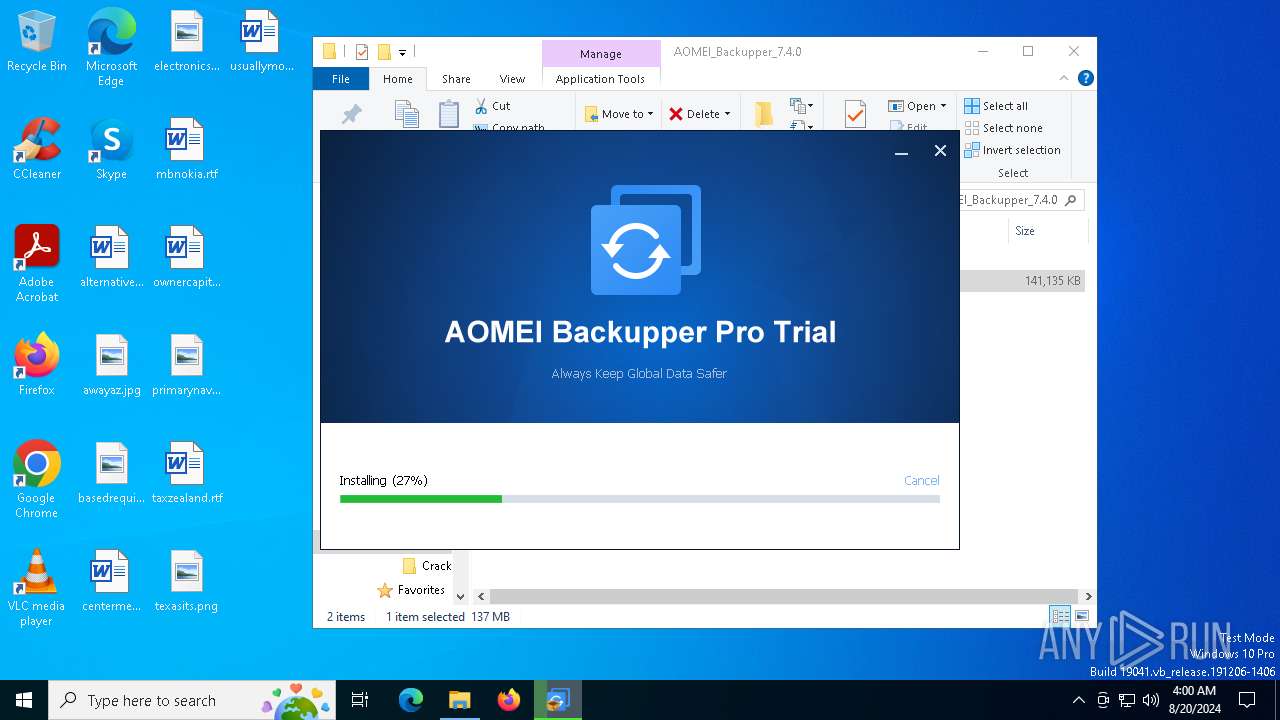Click the taskbar search box
Viewport: 1280px width, 720px height.
[193, 700]
